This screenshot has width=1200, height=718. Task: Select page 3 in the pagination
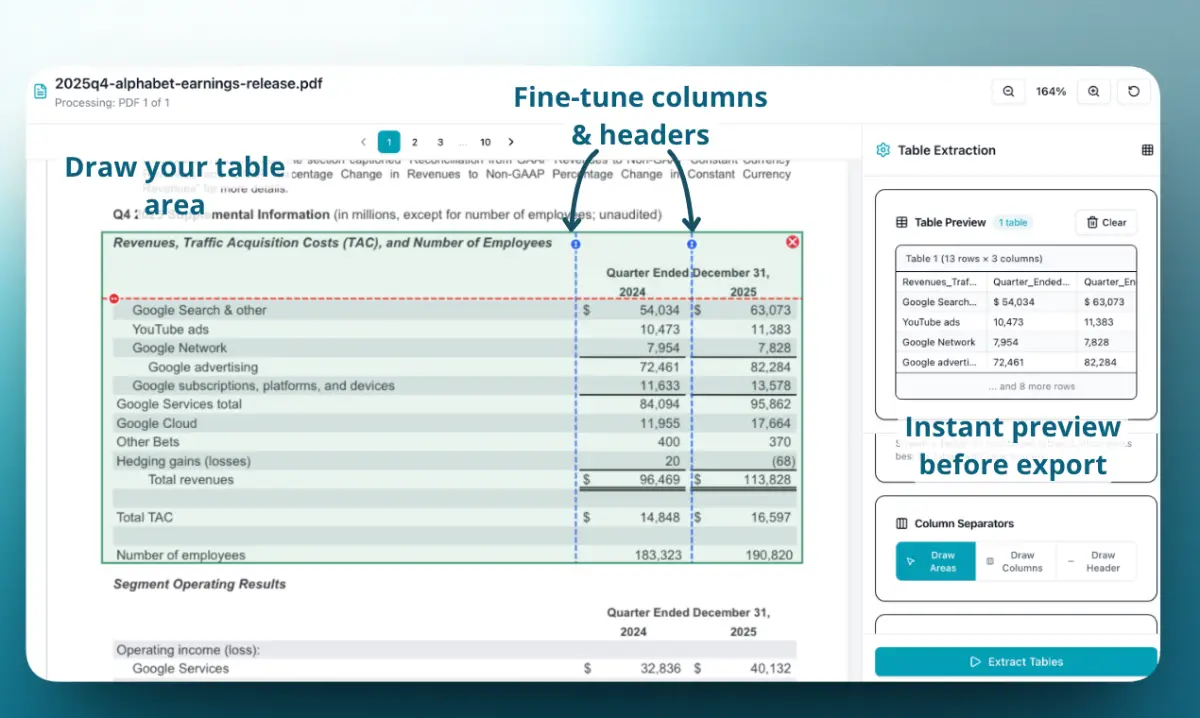440,142
